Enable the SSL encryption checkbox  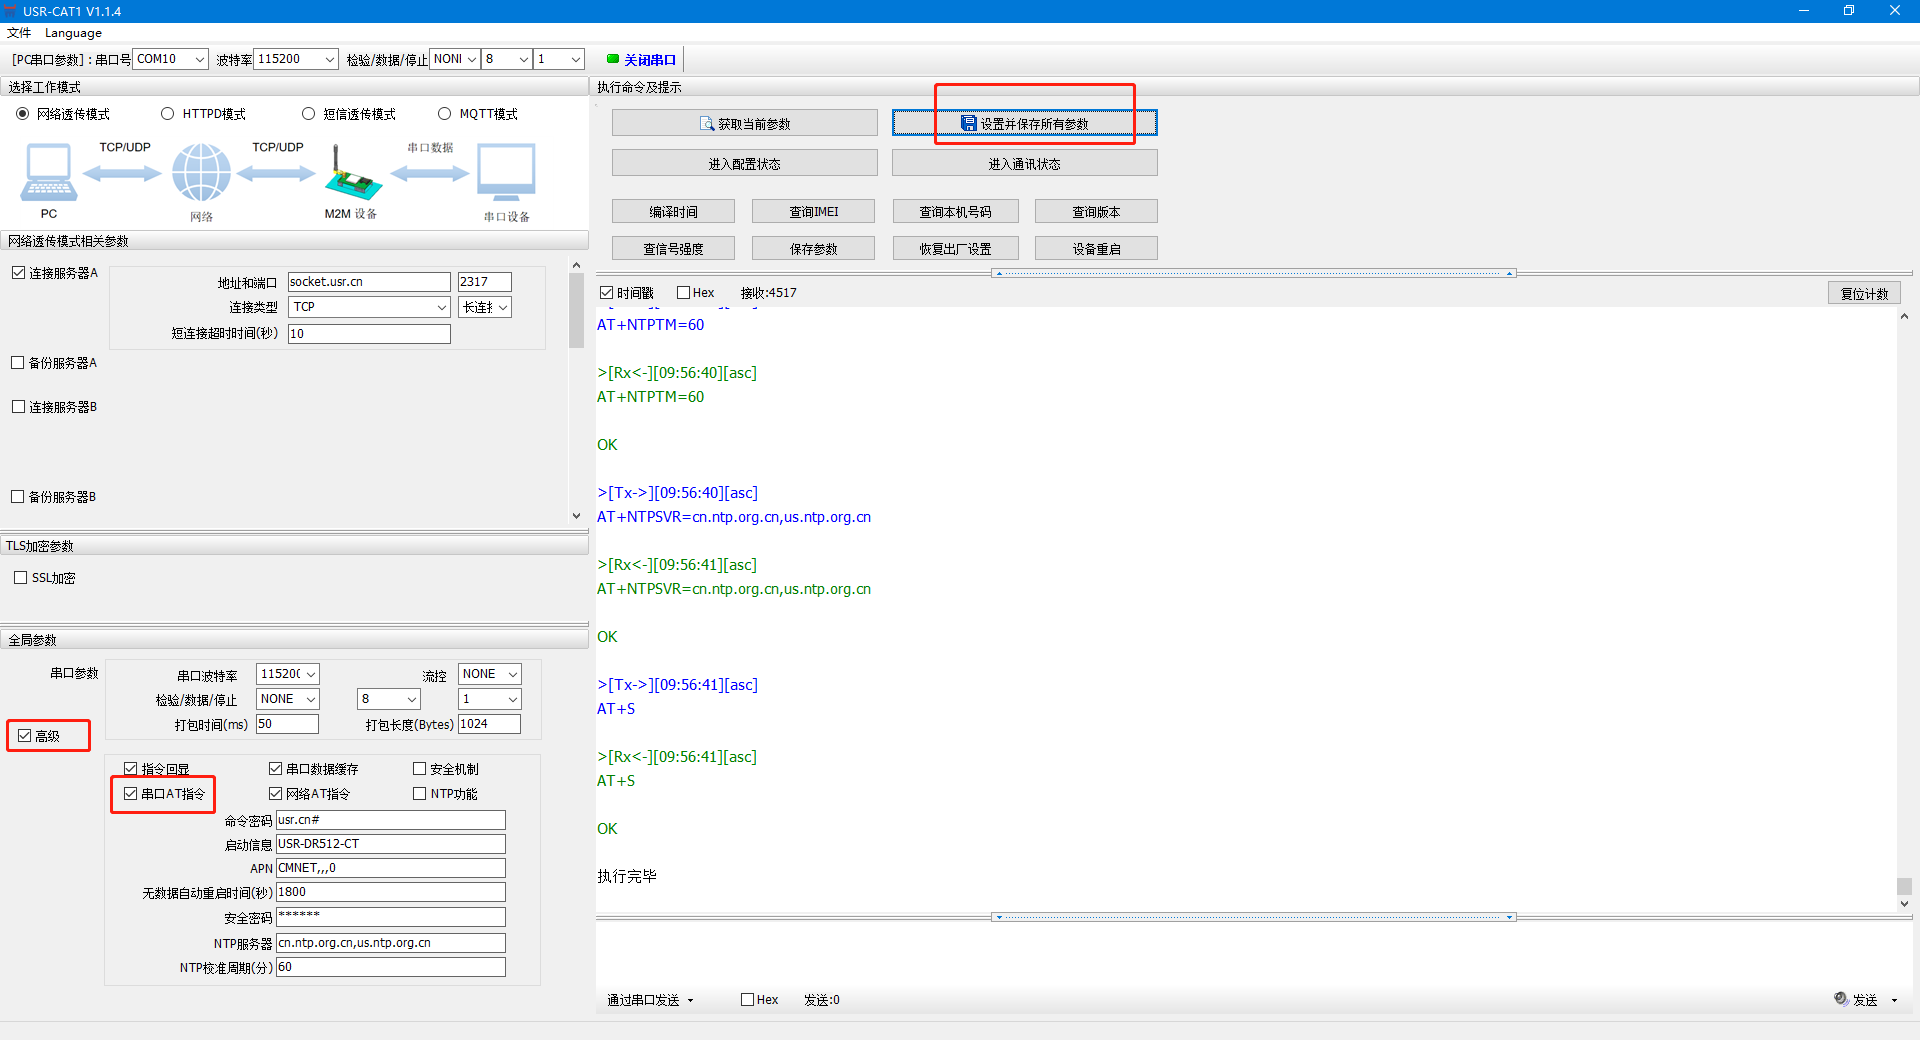tap(21, 578)
